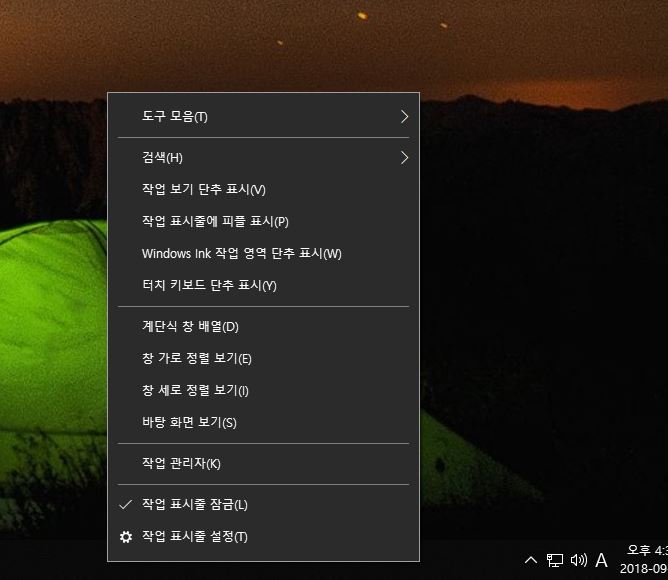Click the checkmark next to 작업 표시줄 잠금
This screenshot has width=668, height=580.
coord(126,505)
